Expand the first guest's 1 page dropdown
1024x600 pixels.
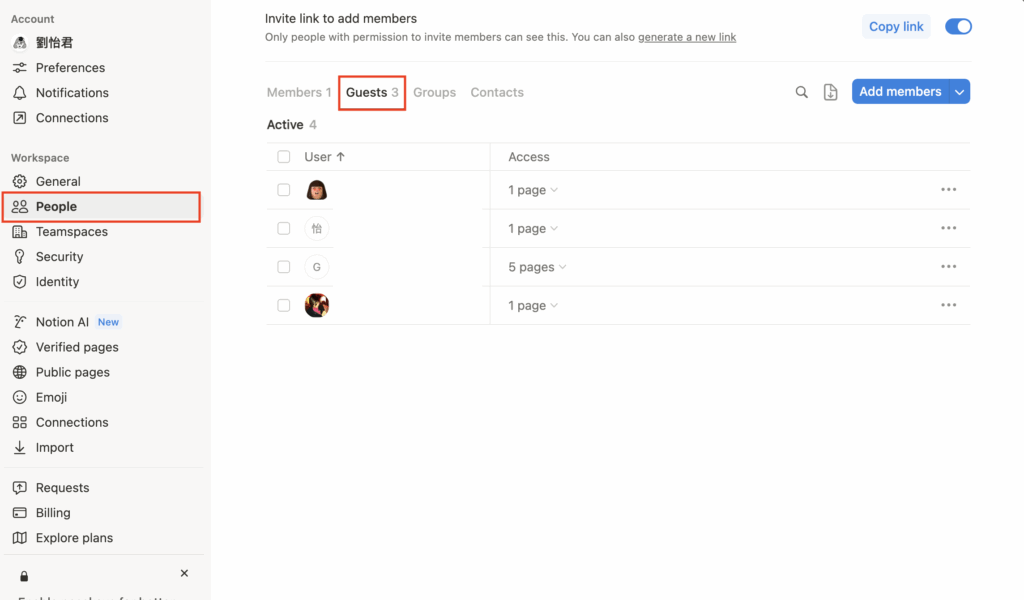(532, 190)
